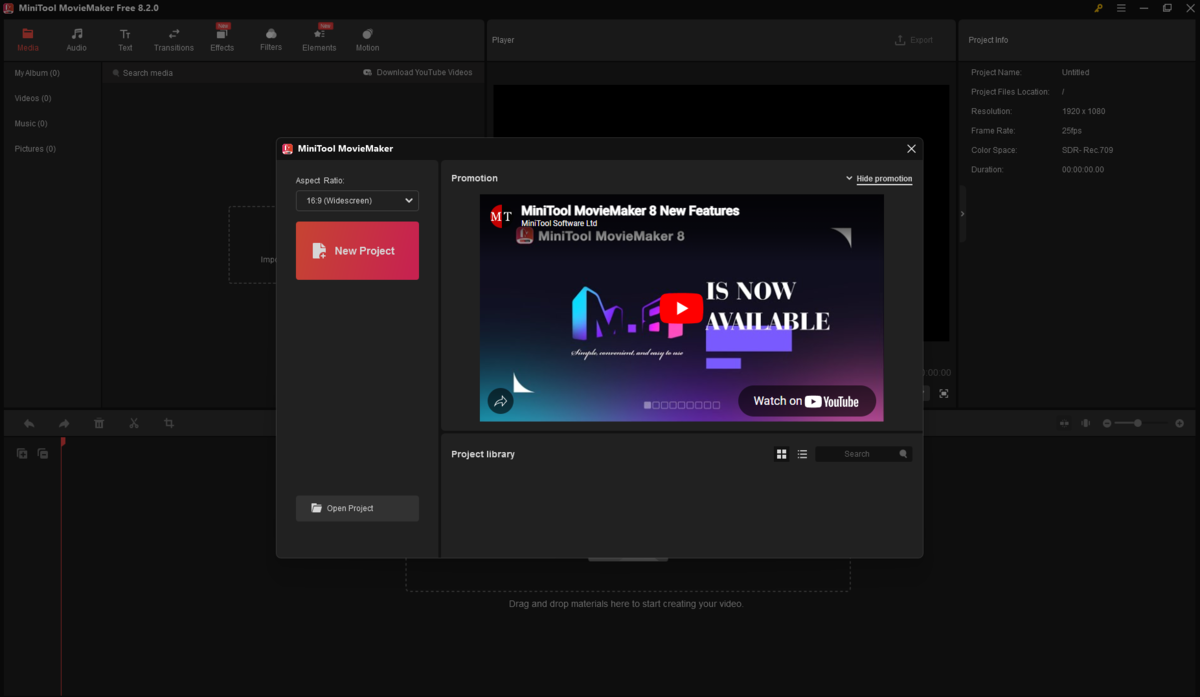
Task: Click the Download YouTube Videos link
Action: [418, 72]
